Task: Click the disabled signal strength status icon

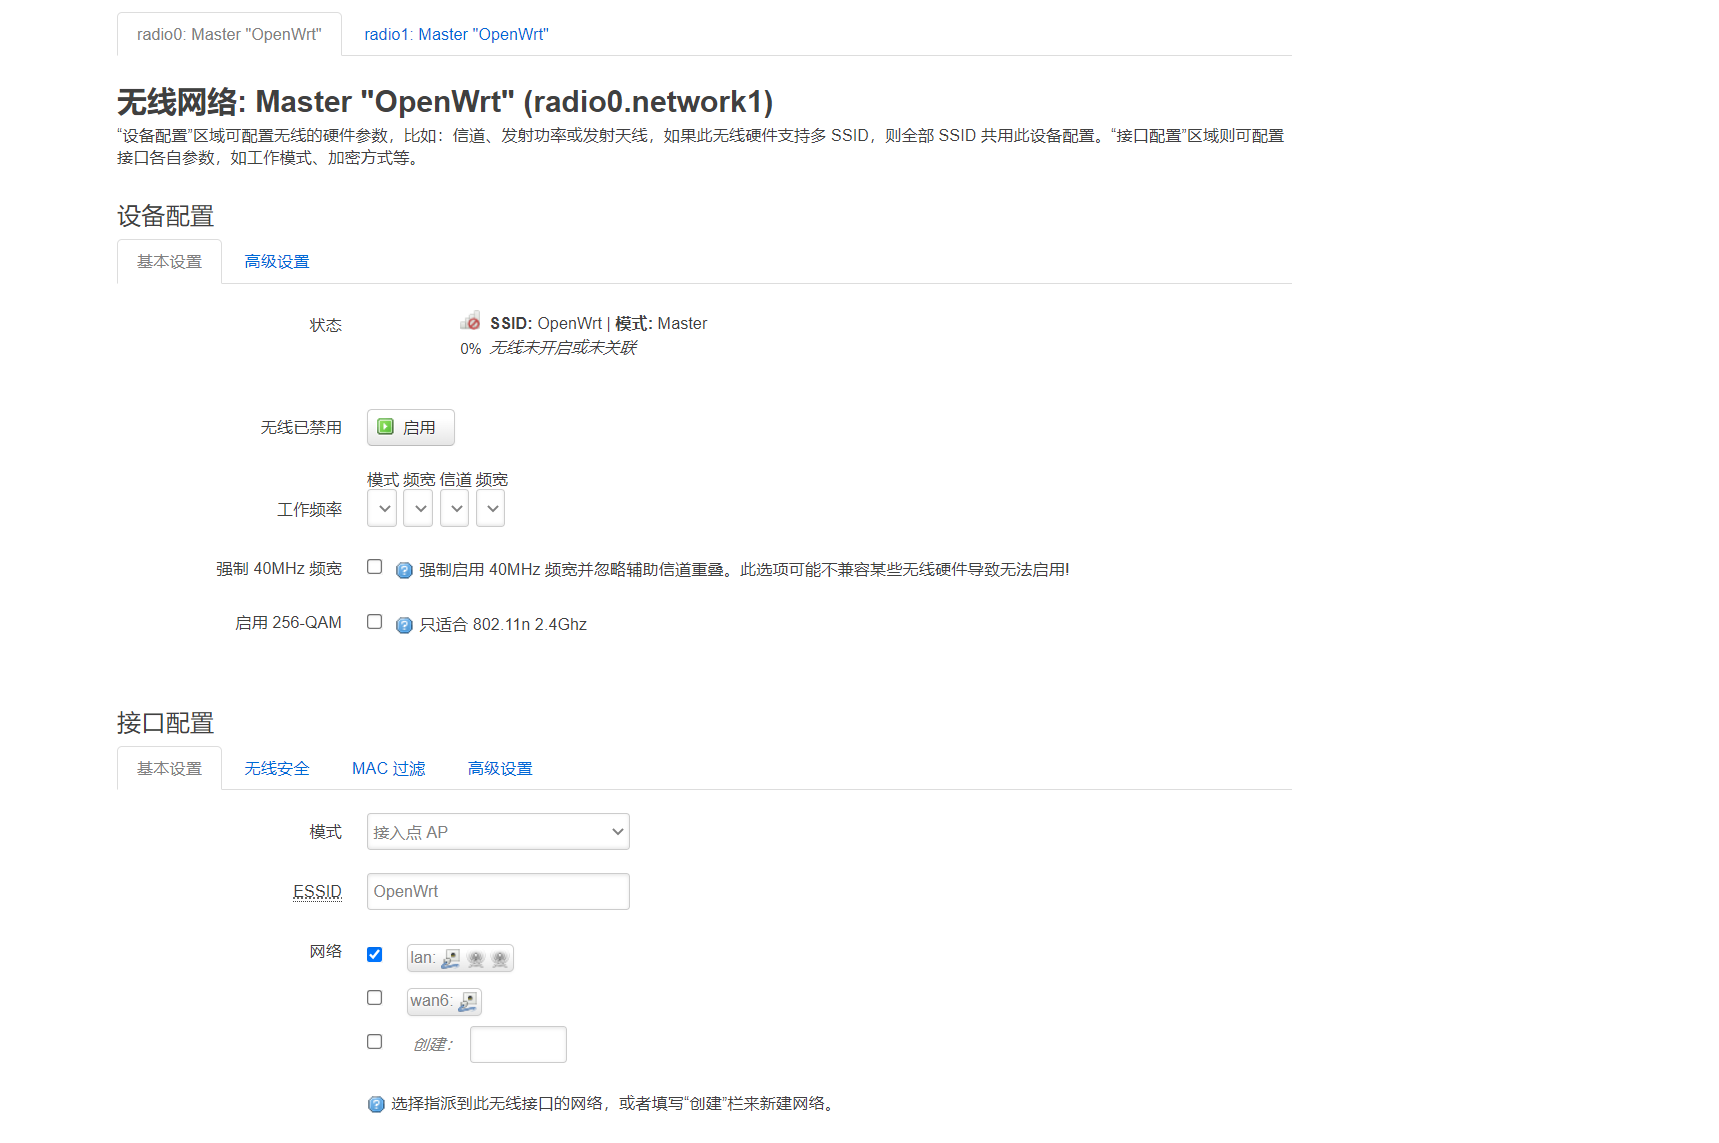Action: [x=469, y=320]
